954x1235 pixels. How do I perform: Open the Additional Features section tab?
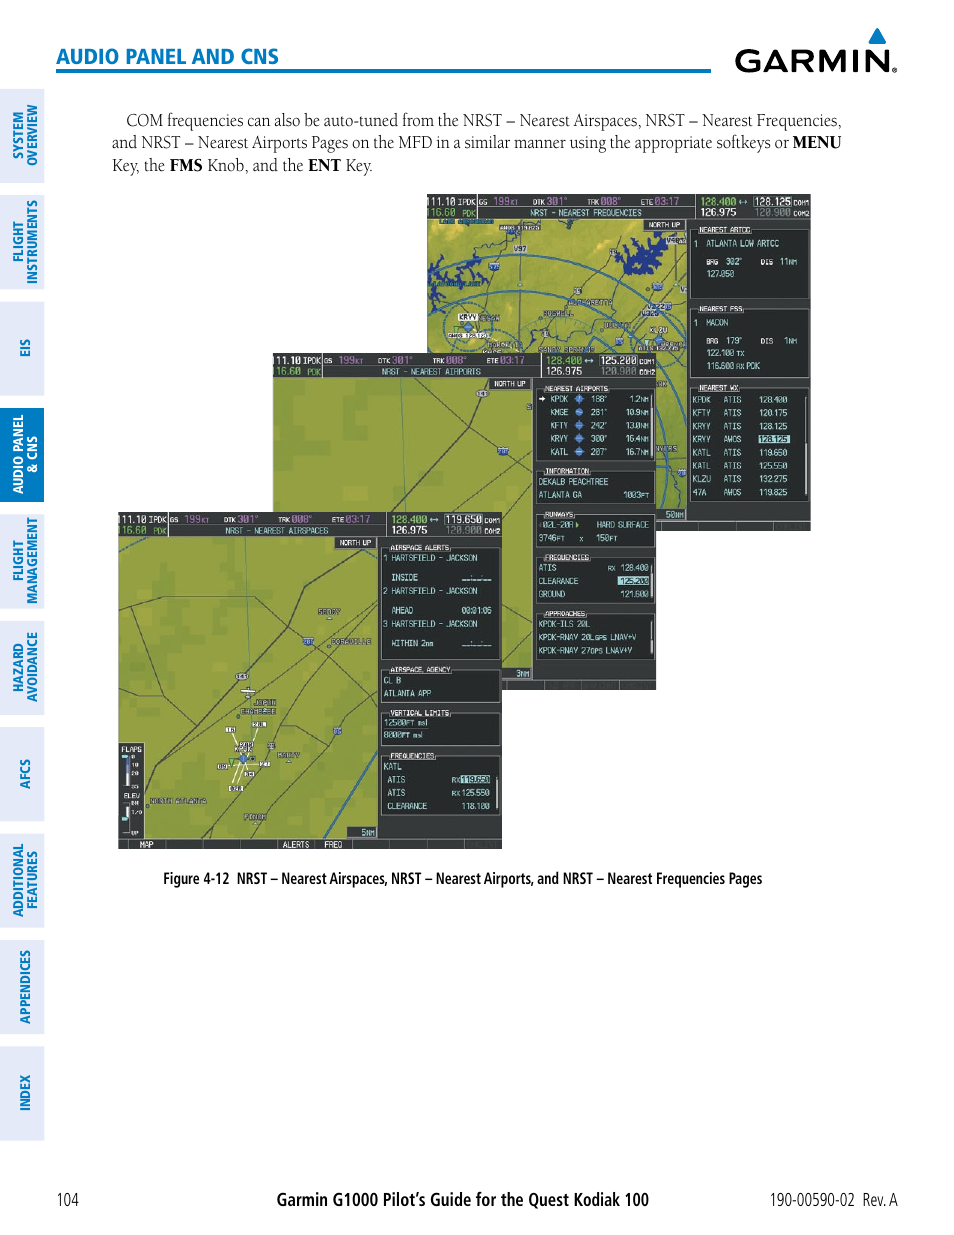pyautogui.click(x=22, y=880)
